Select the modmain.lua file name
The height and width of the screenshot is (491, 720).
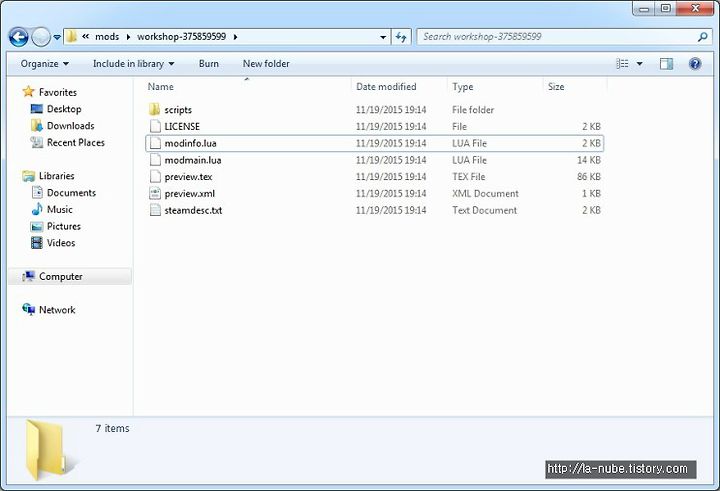point(193,160)
